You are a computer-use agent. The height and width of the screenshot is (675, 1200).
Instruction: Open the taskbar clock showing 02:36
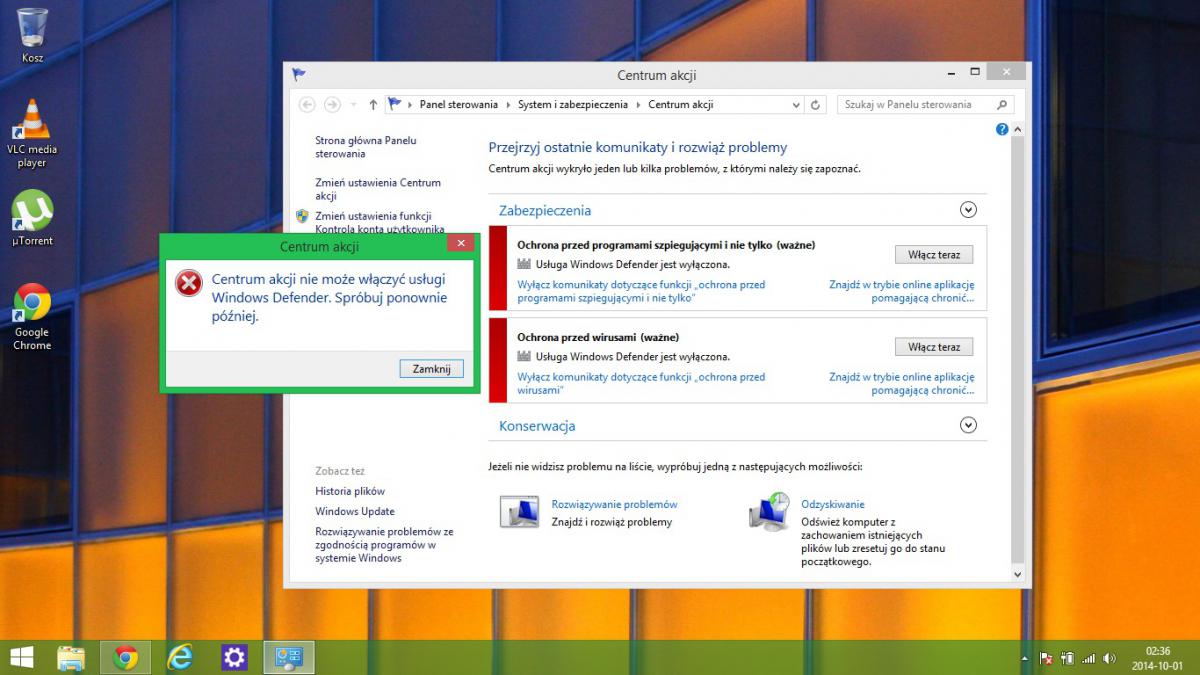[x=1157, y=658]
